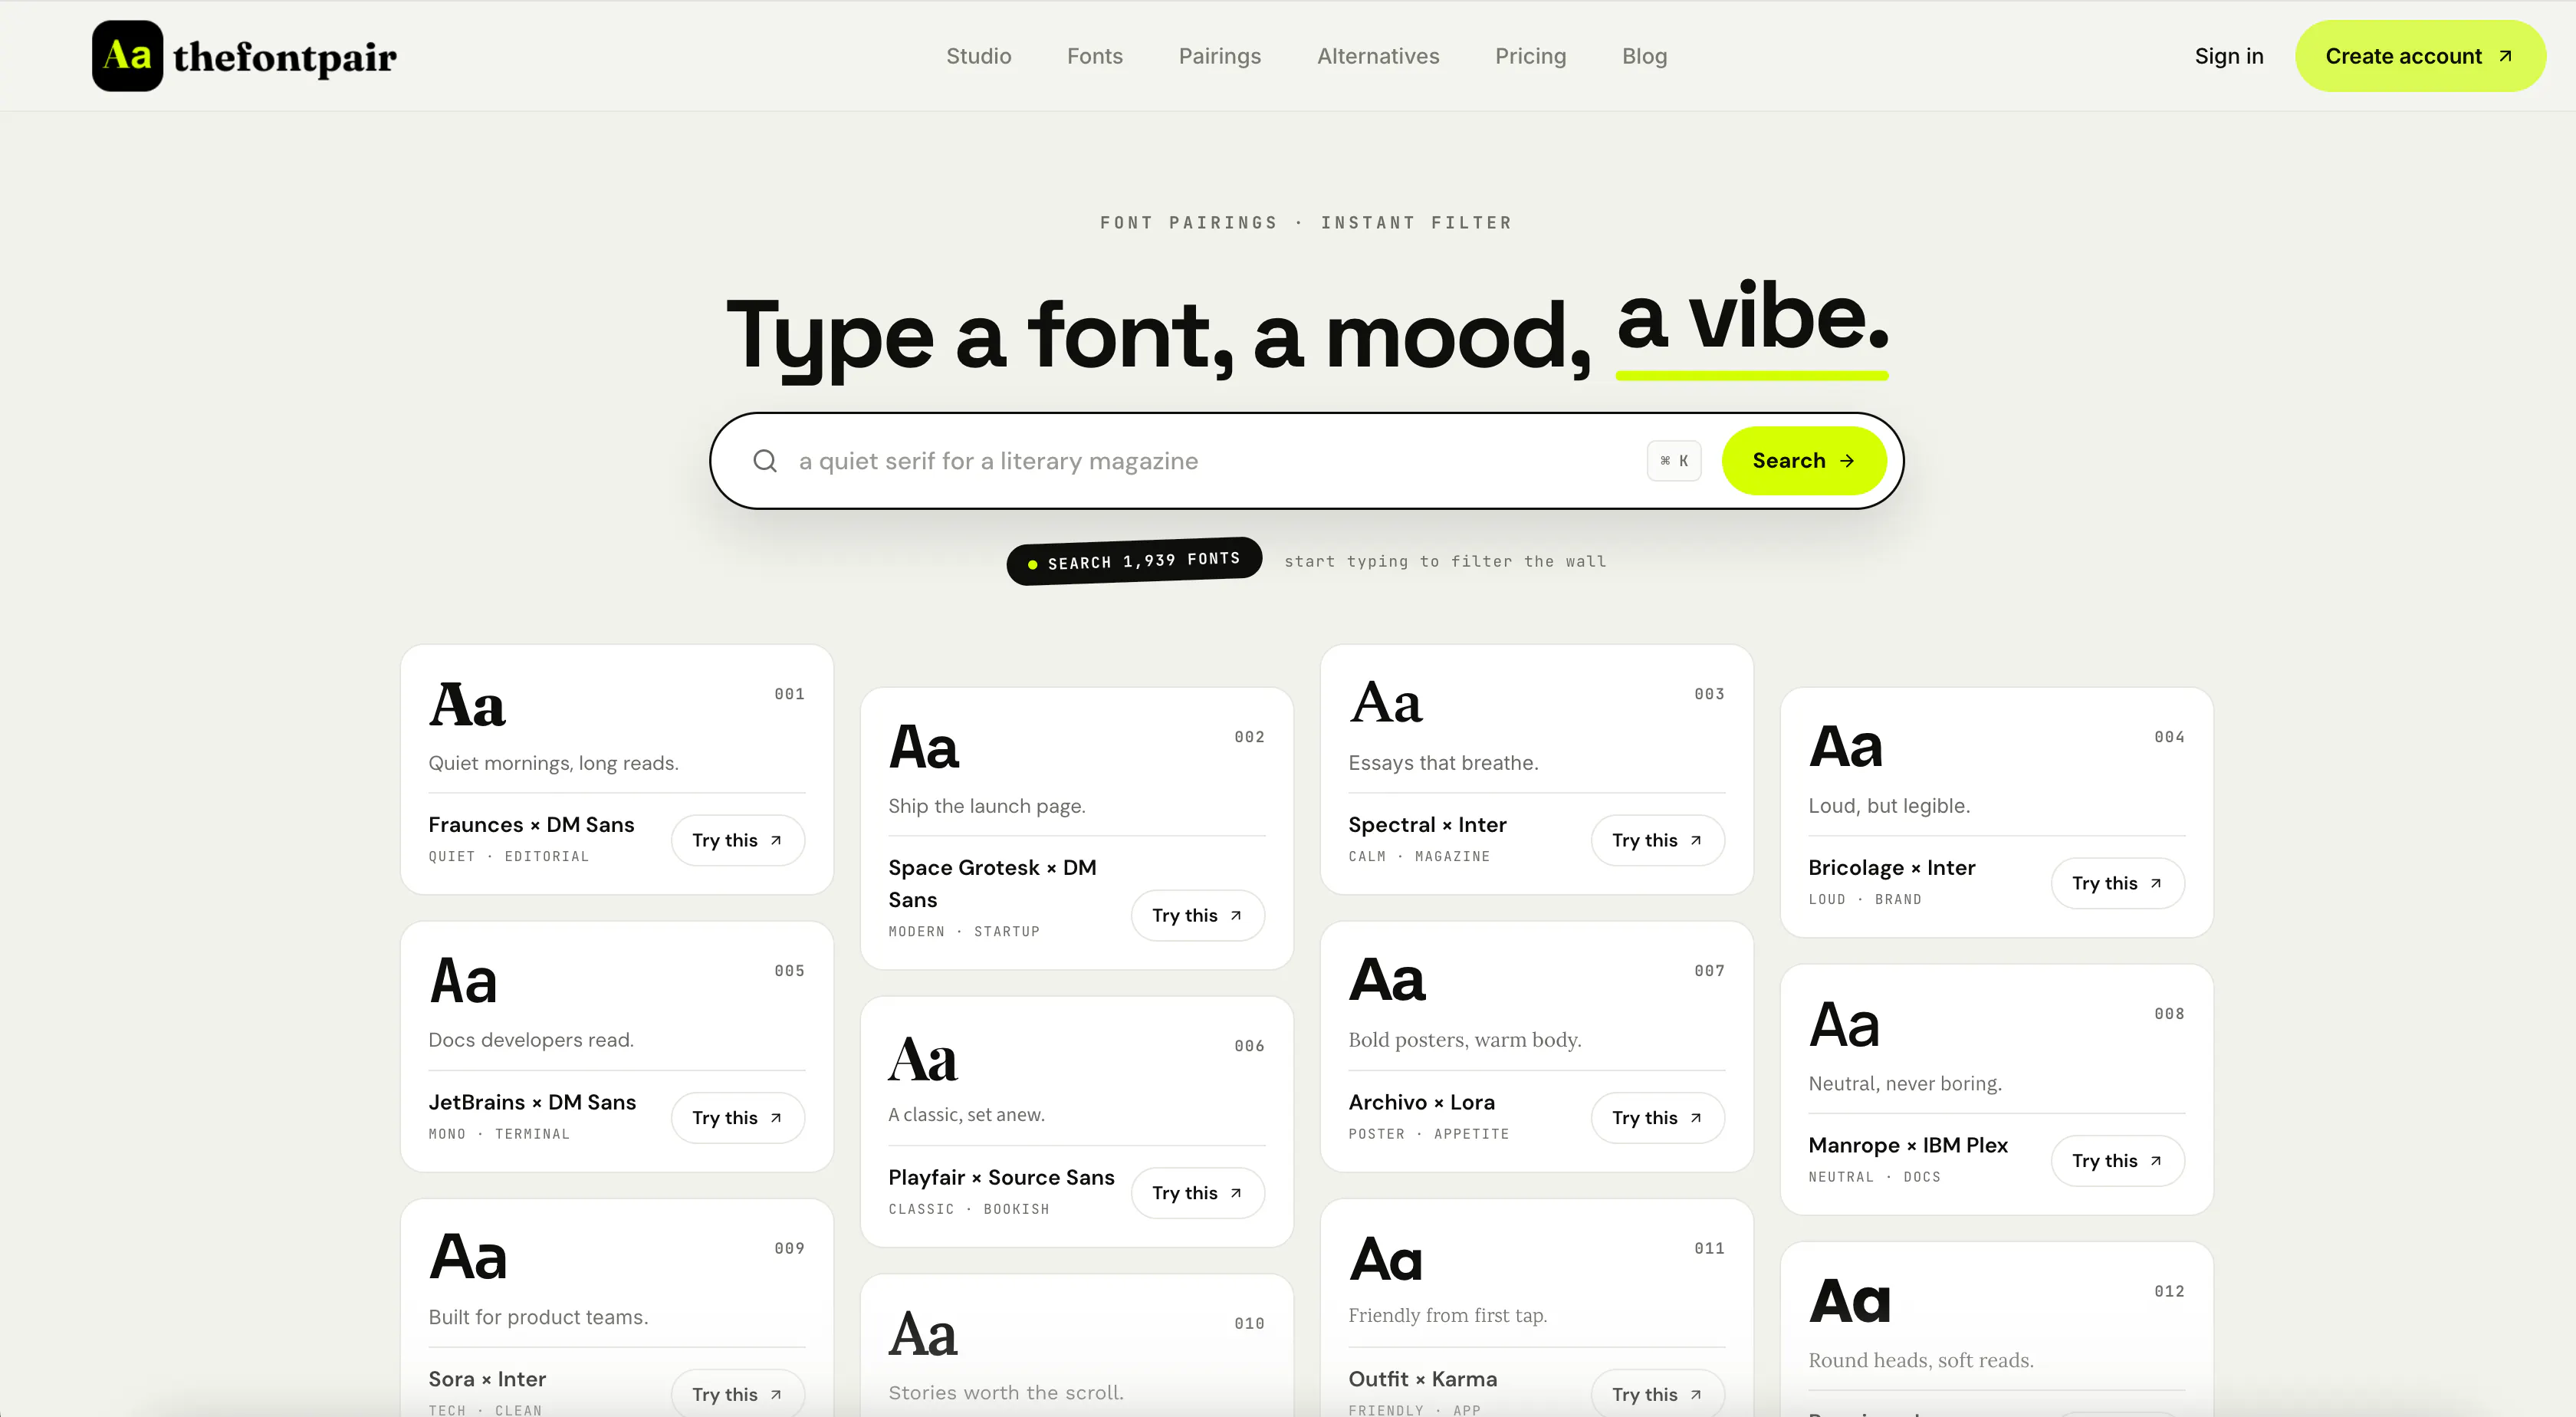Click the magnifier icon in search bar

(x=765, y=461)
